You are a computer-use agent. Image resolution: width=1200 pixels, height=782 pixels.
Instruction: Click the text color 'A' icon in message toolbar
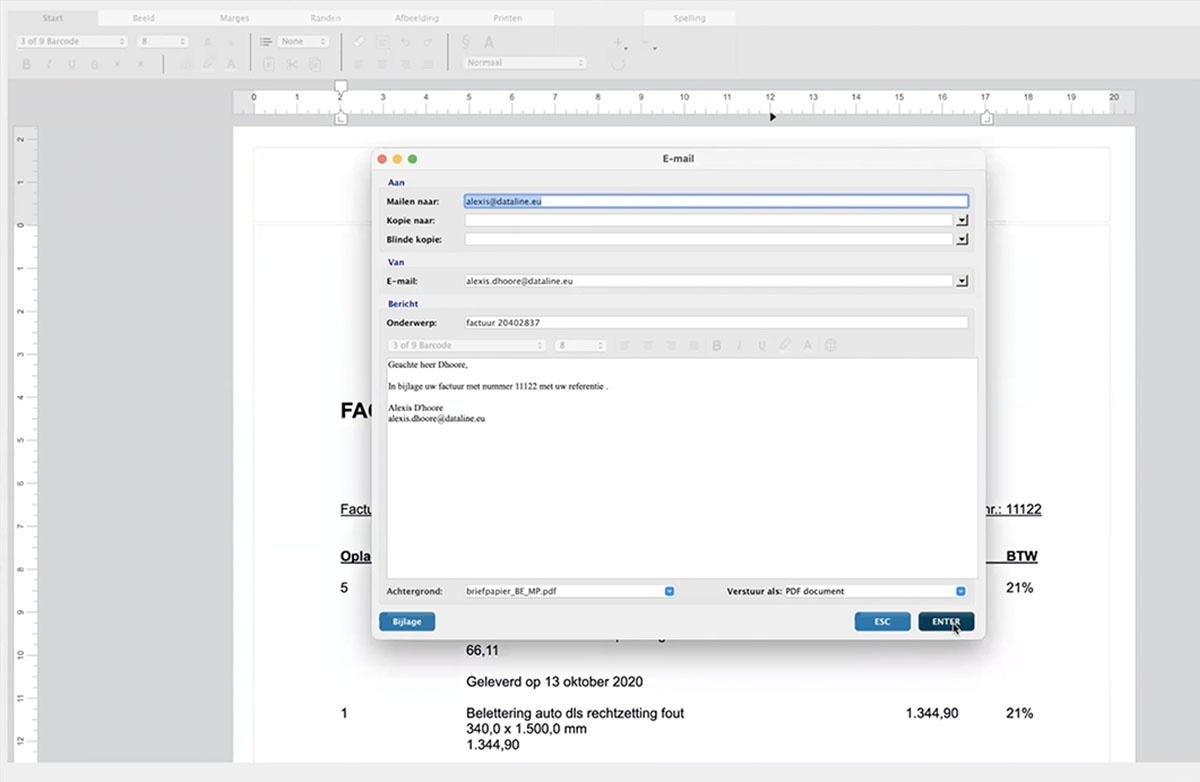807,345
